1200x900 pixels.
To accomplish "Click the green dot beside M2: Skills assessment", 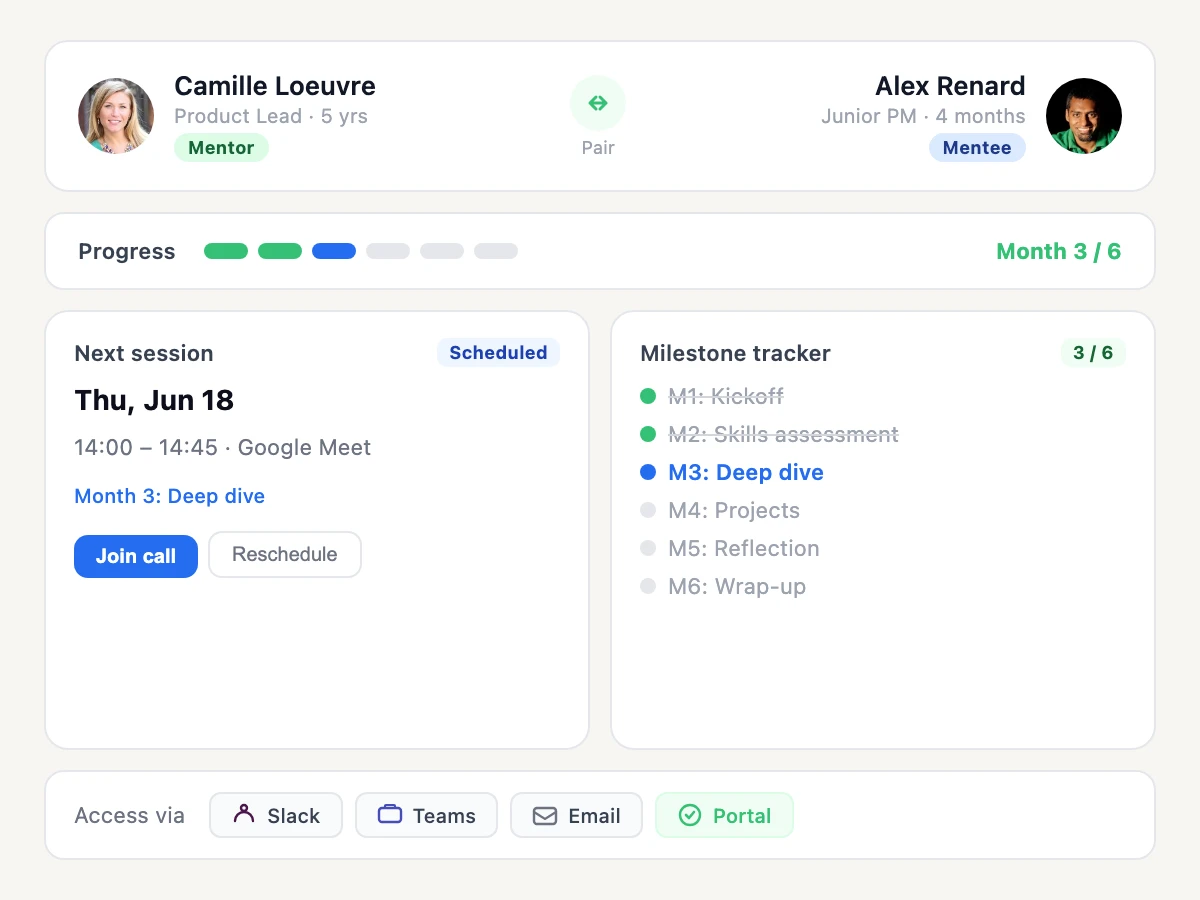I will pyautogui.click(x=648, y=434).
